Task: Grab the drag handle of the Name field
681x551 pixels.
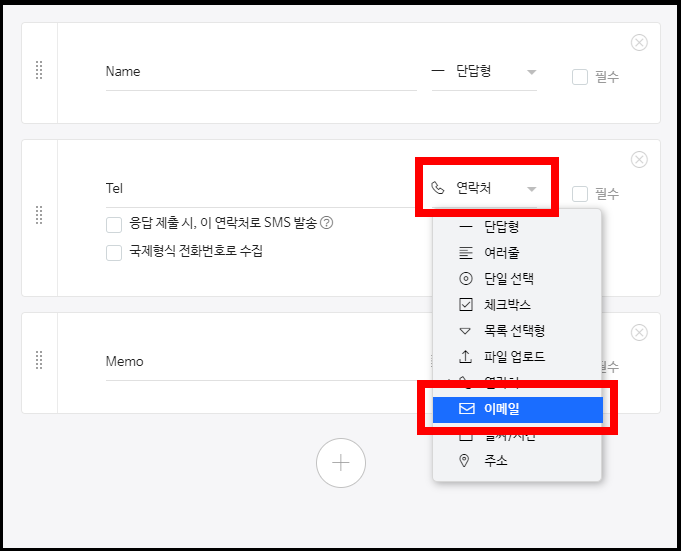Action: pyautogui.click(x=39, y=70)
